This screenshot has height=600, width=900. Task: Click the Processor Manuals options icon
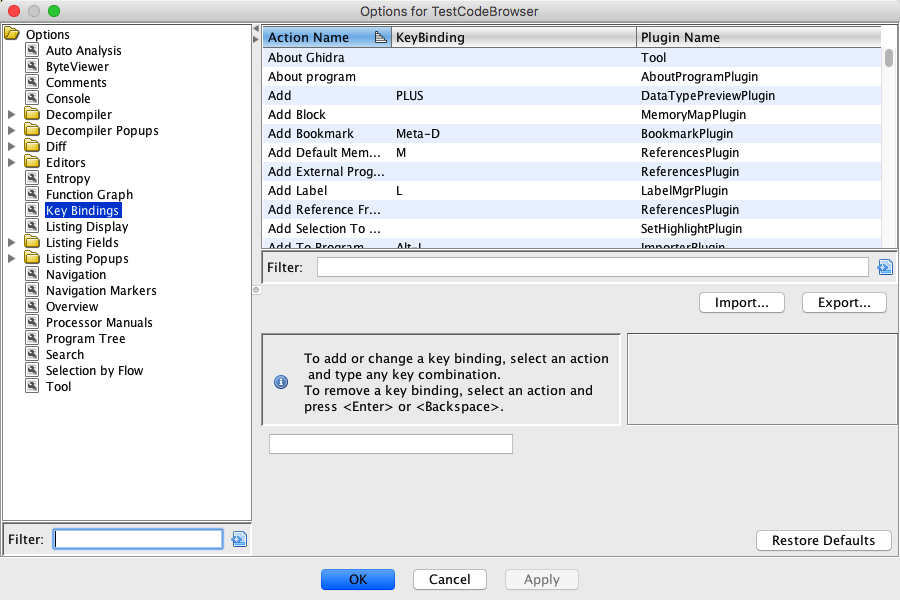(x=33, y=323)
